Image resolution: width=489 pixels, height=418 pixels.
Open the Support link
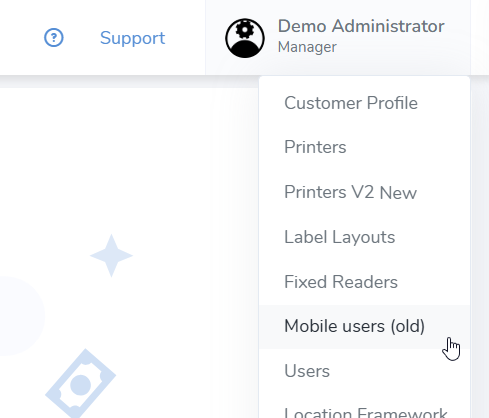[132, 38]
